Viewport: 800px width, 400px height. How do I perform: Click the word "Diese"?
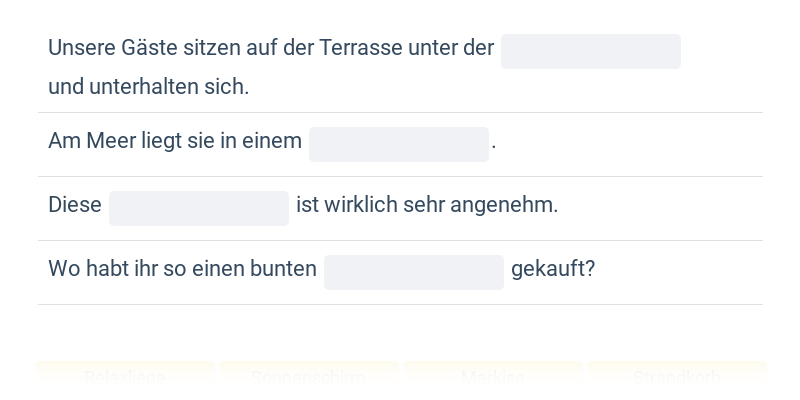pyautogui.click(x=75, y=205)
